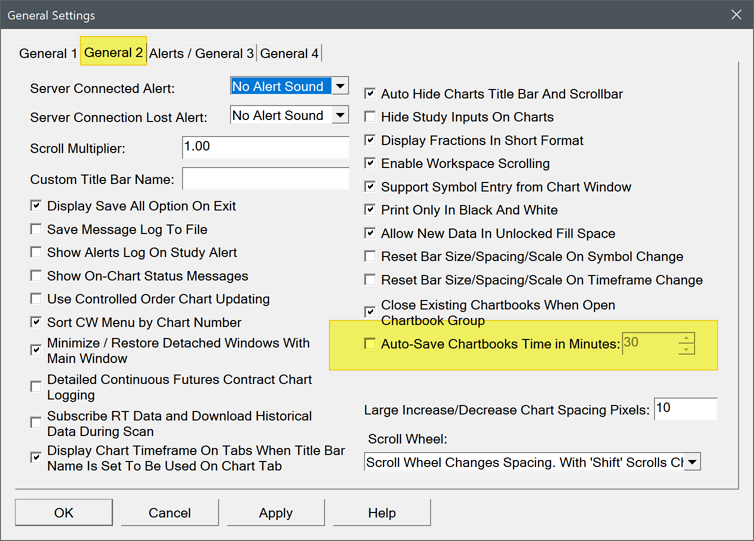Enable Save Message Log To File
Viewport: 754px width, 541px height.
click(x=37, y=230)
